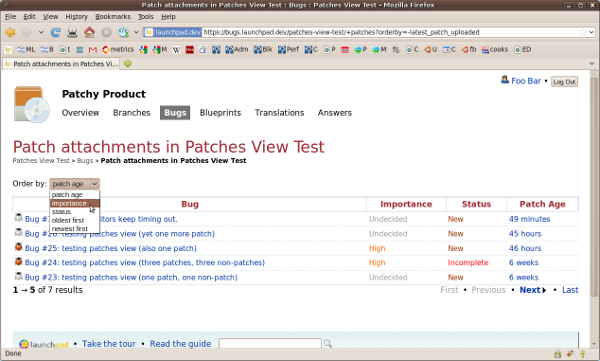Open the ED bookmark

[x=523, y=49]
